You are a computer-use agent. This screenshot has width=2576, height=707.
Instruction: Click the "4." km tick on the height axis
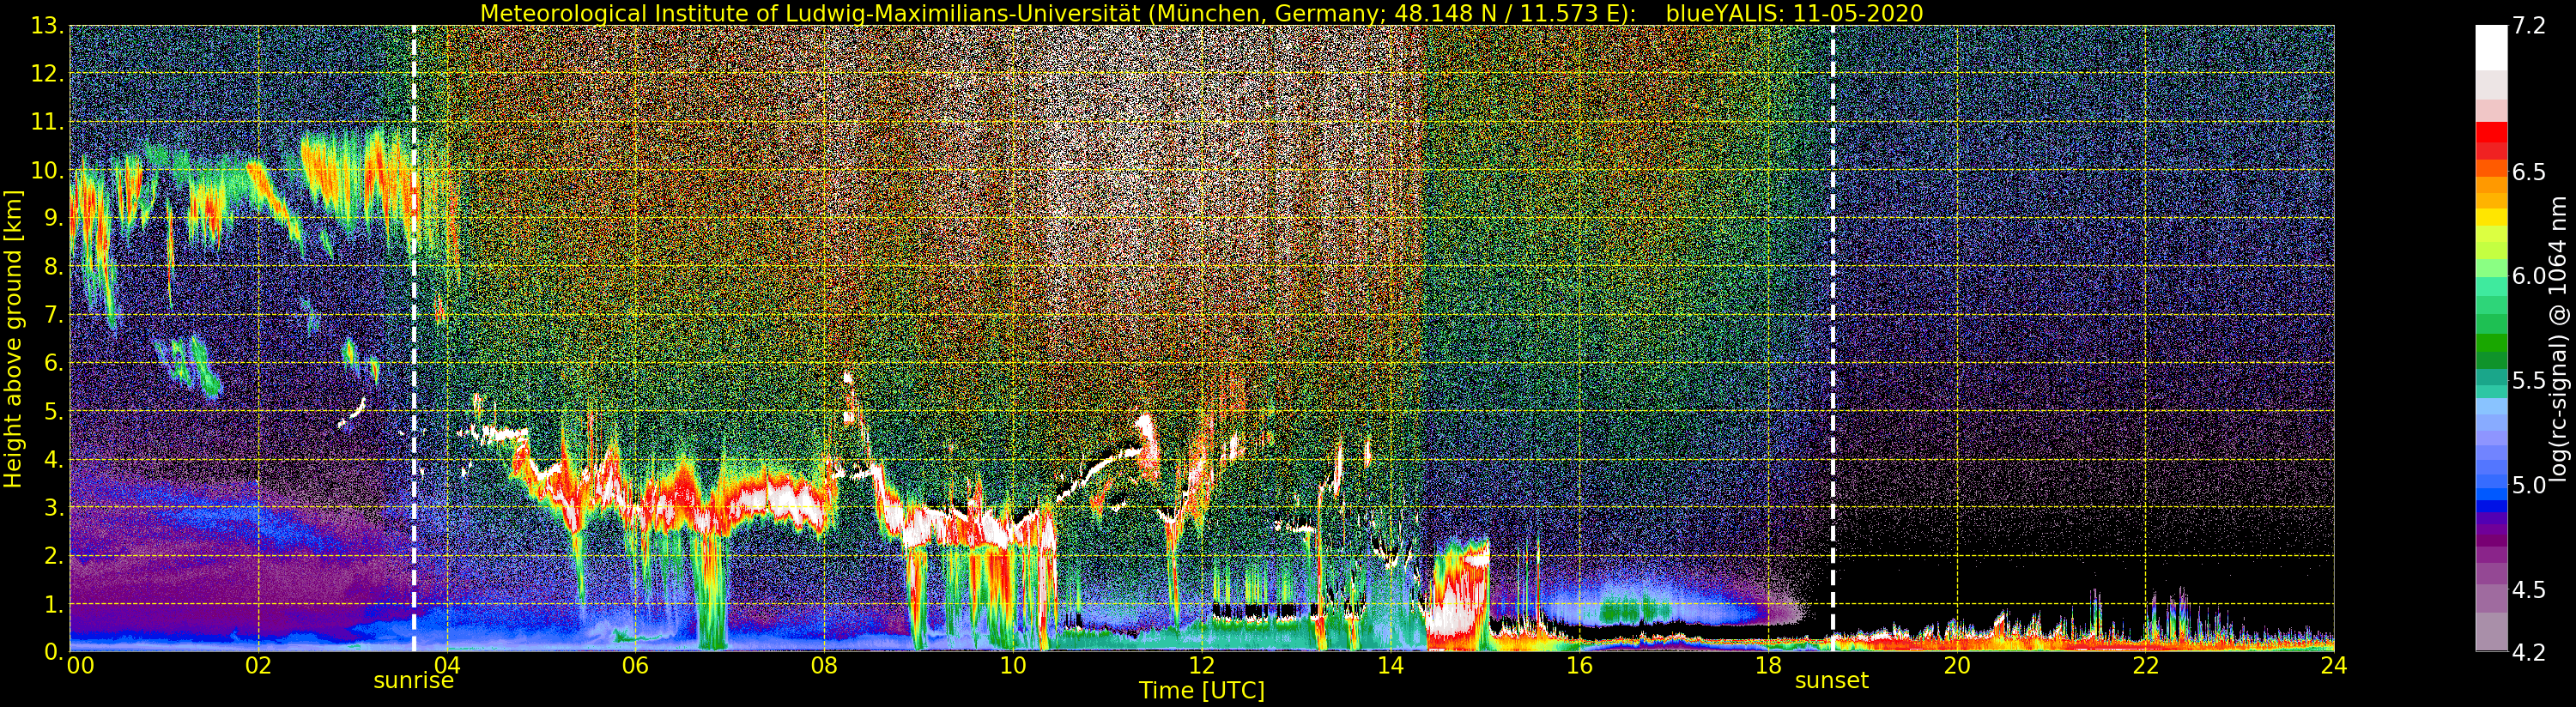[x=53, y=460]
